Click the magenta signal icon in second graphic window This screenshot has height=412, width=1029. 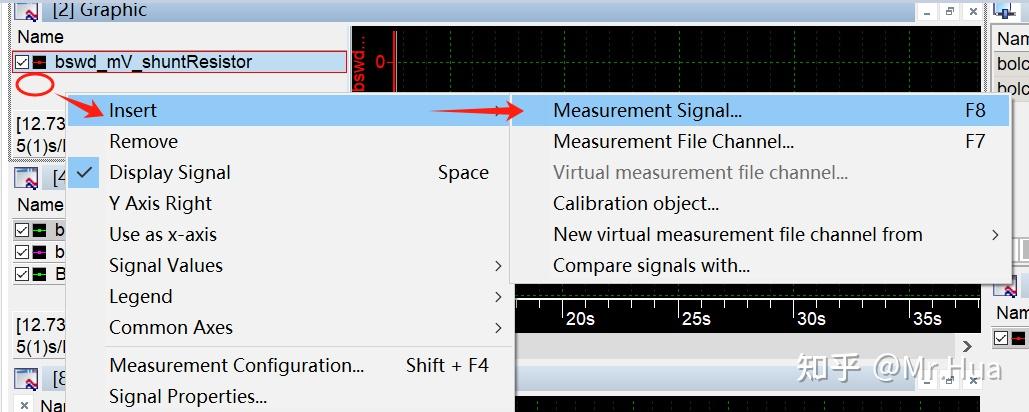(40, 252)
